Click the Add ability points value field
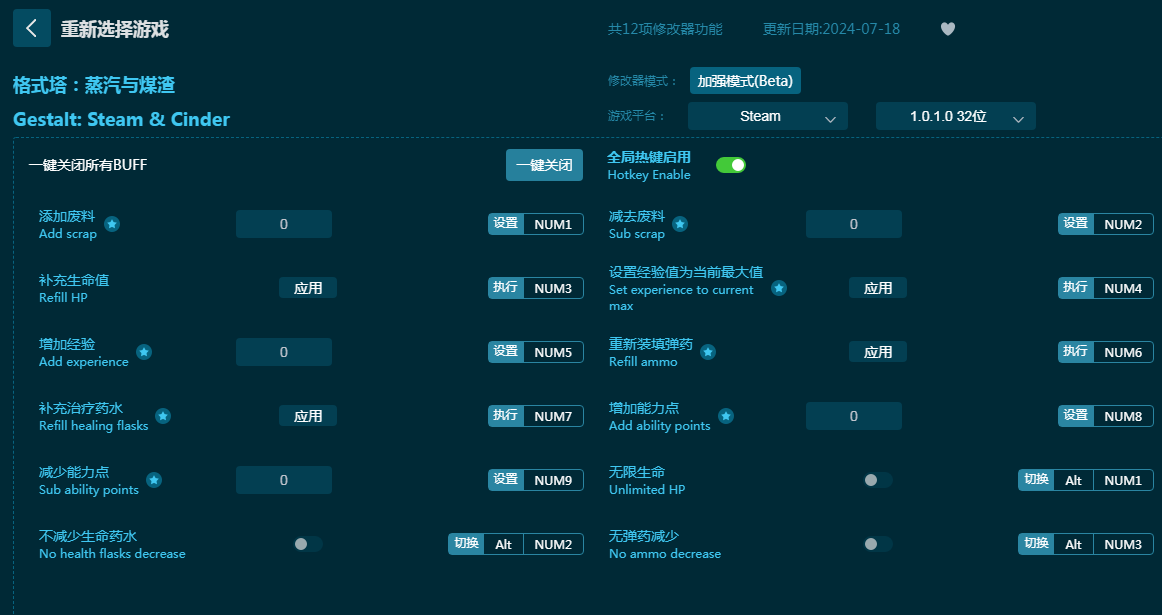This screenshot has width=1162, height=615. (854, 416)
